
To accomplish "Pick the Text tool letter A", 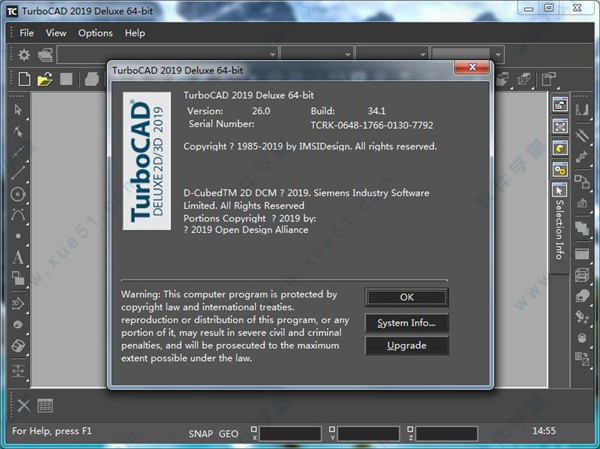I will click(x=18, y=257).
